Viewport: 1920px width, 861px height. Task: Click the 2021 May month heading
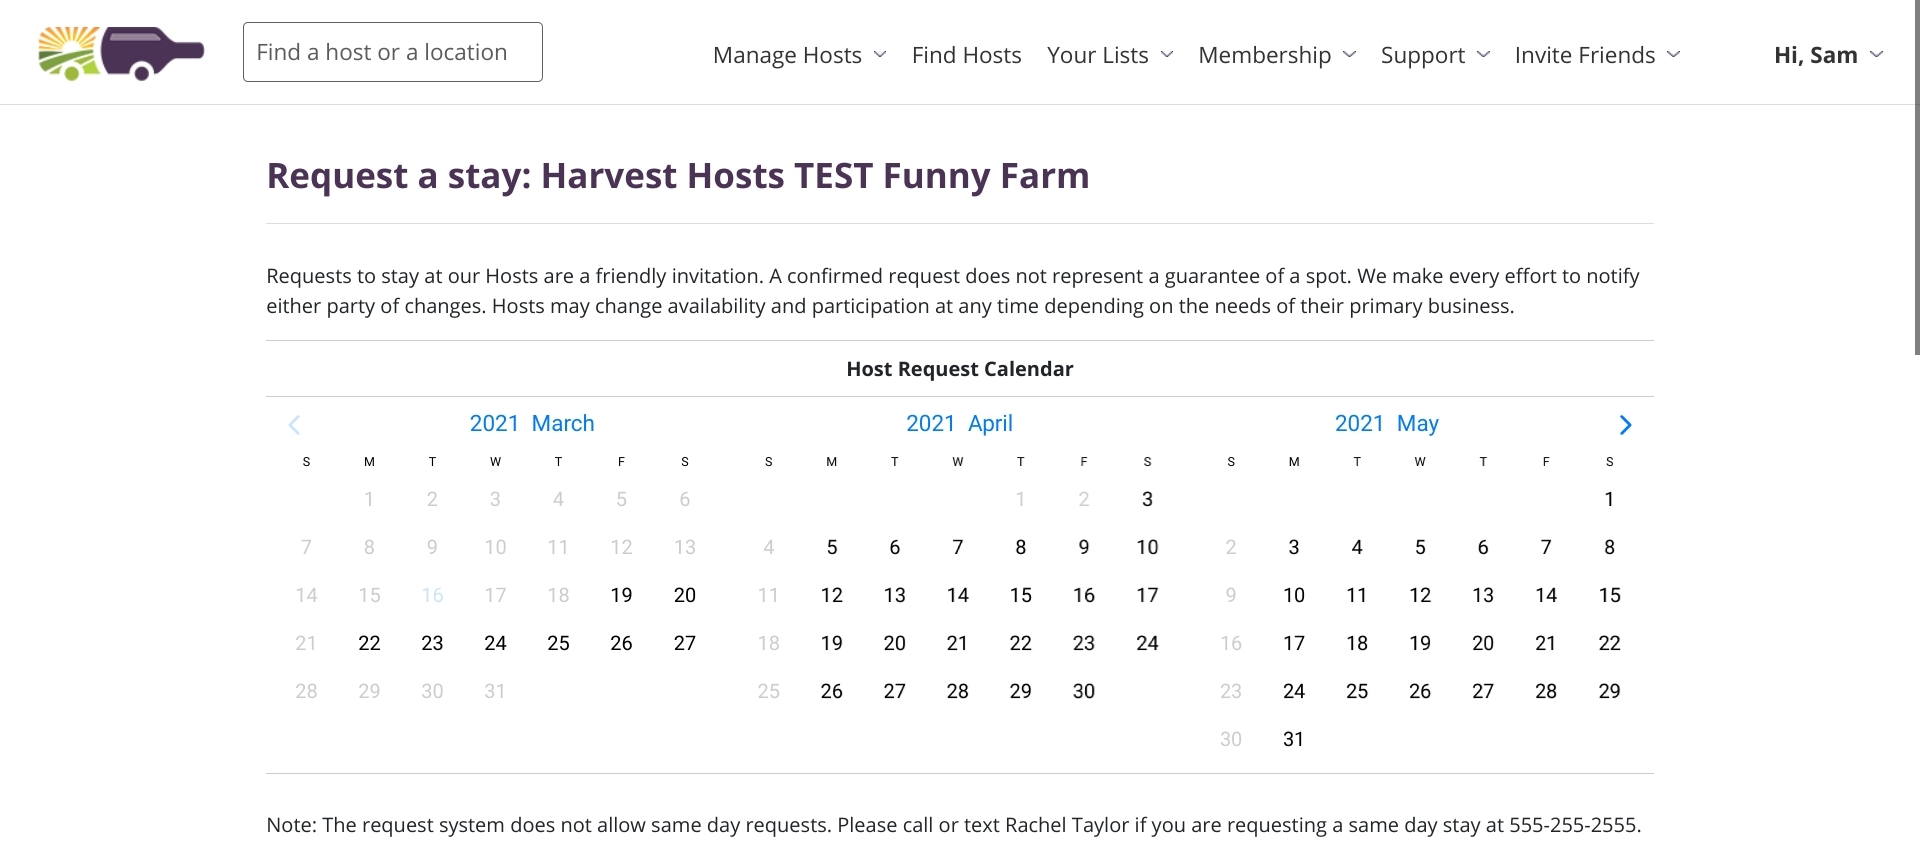[x=1386, y=423]
